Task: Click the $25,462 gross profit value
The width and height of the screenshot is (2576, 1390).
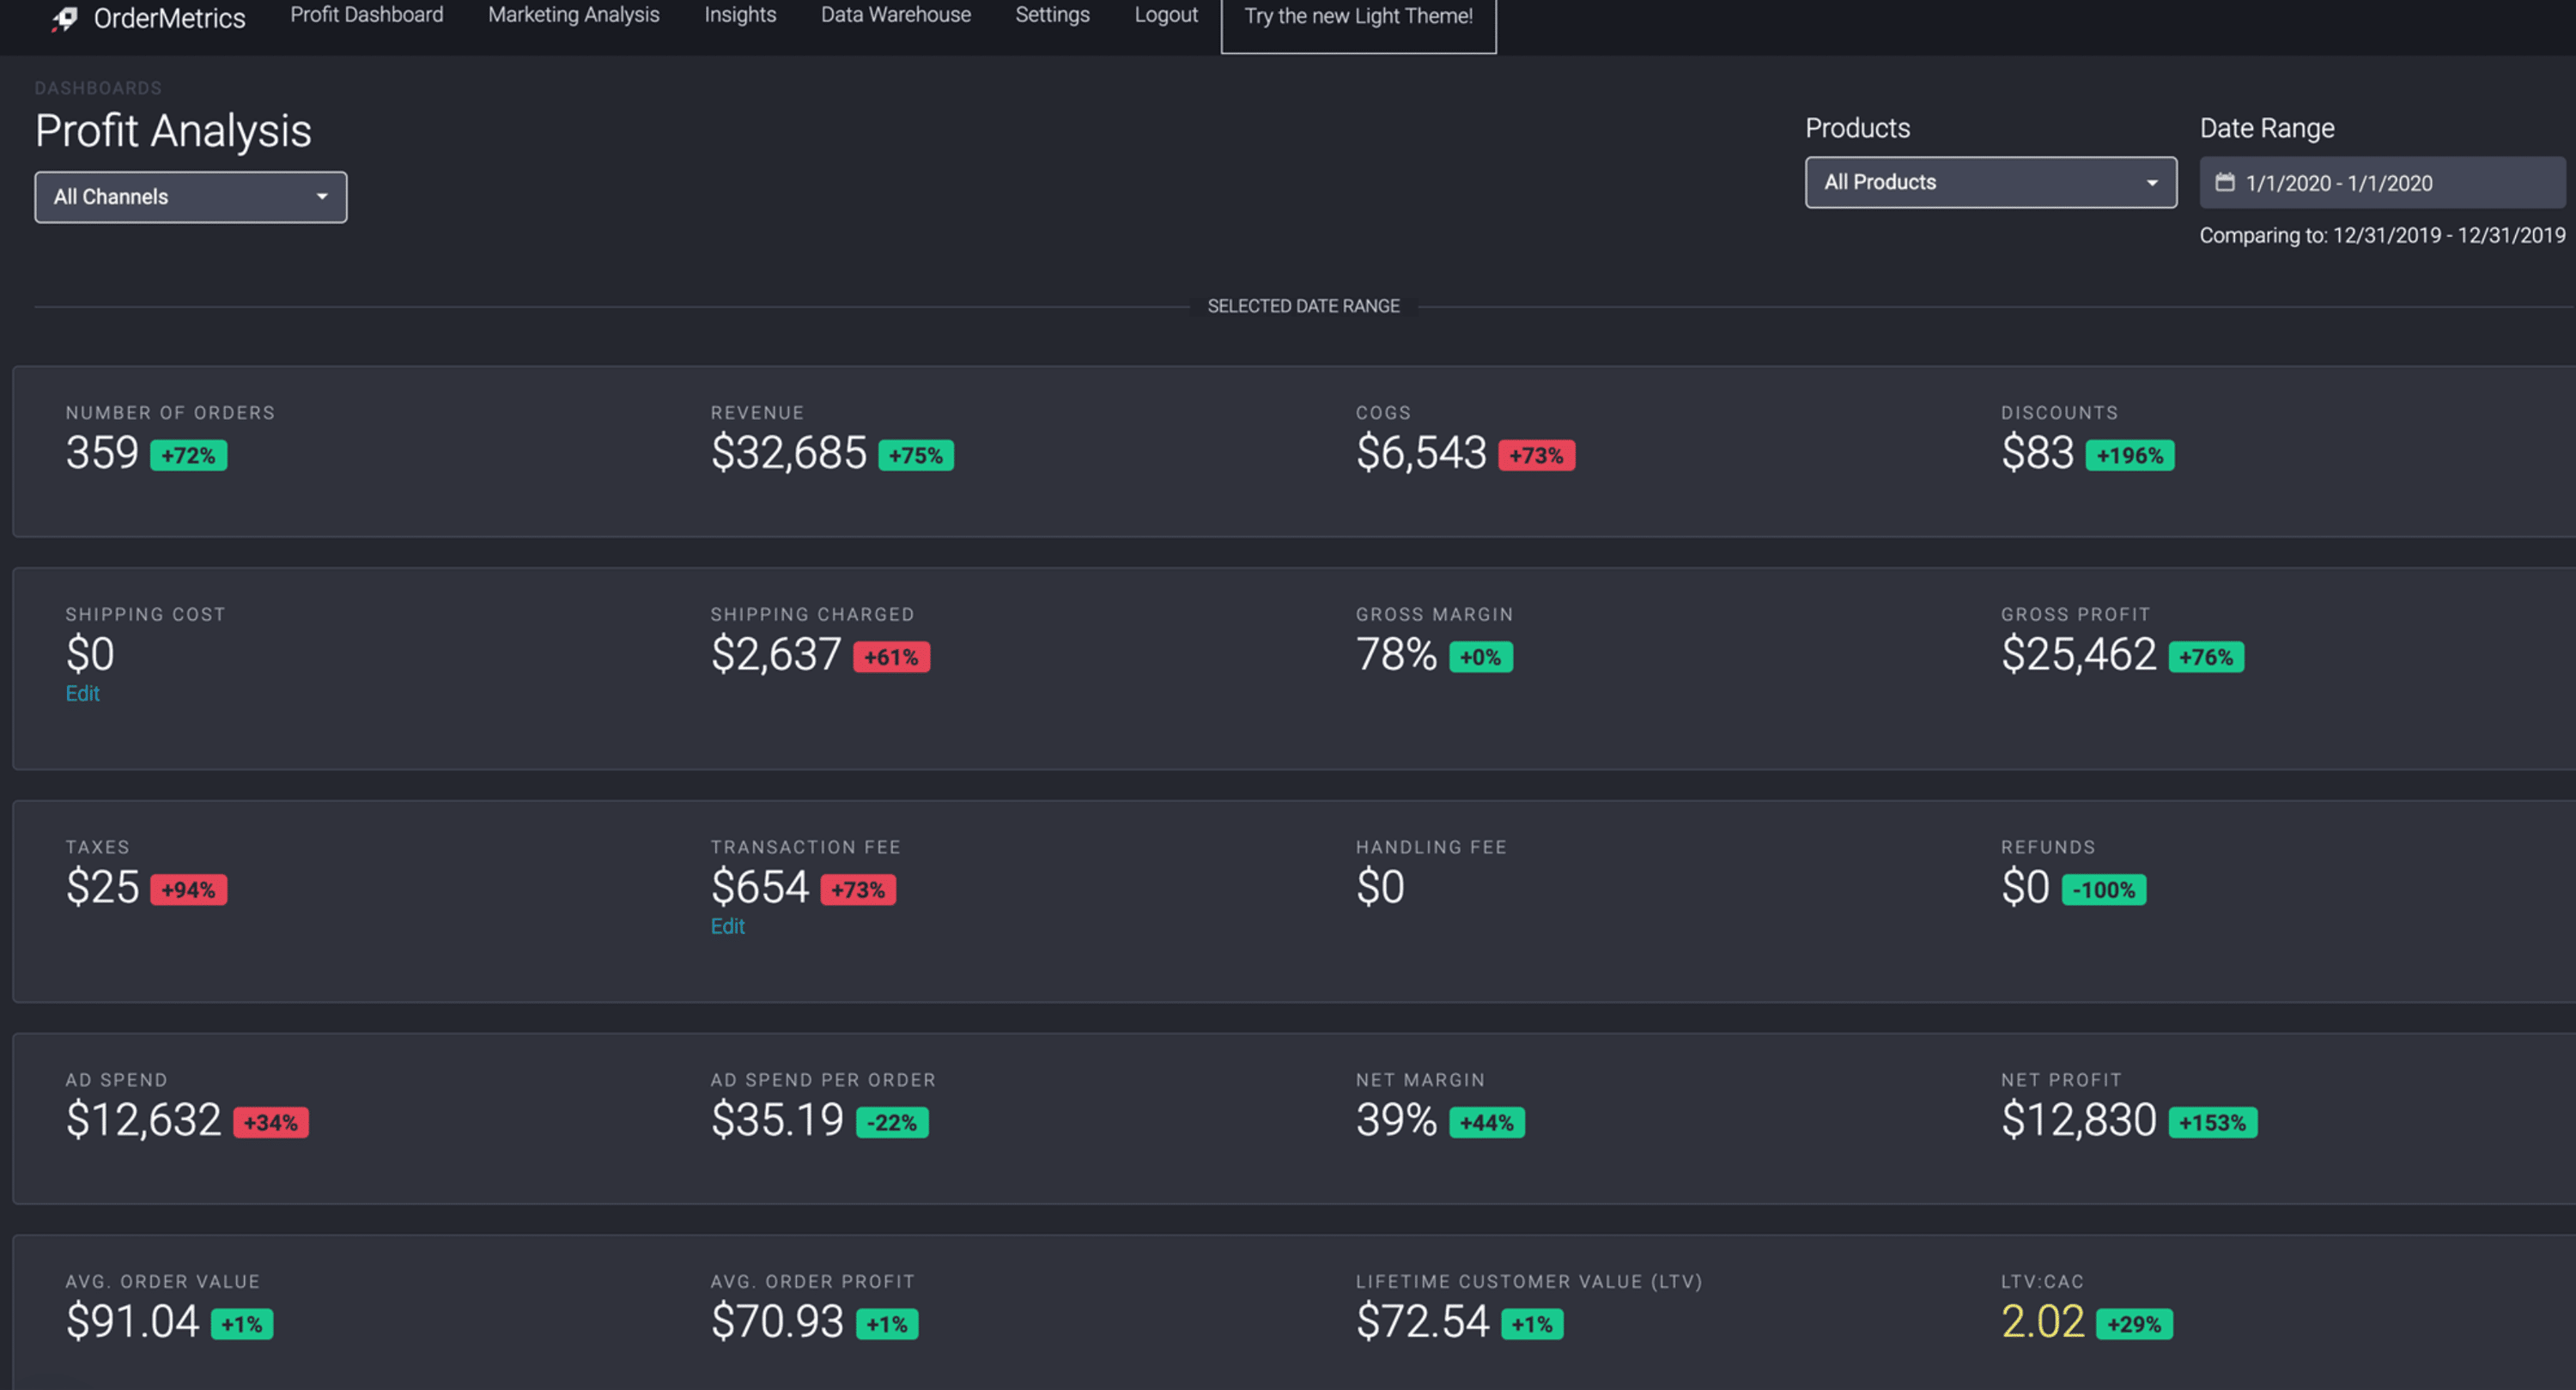Action: click(2078, 654)
